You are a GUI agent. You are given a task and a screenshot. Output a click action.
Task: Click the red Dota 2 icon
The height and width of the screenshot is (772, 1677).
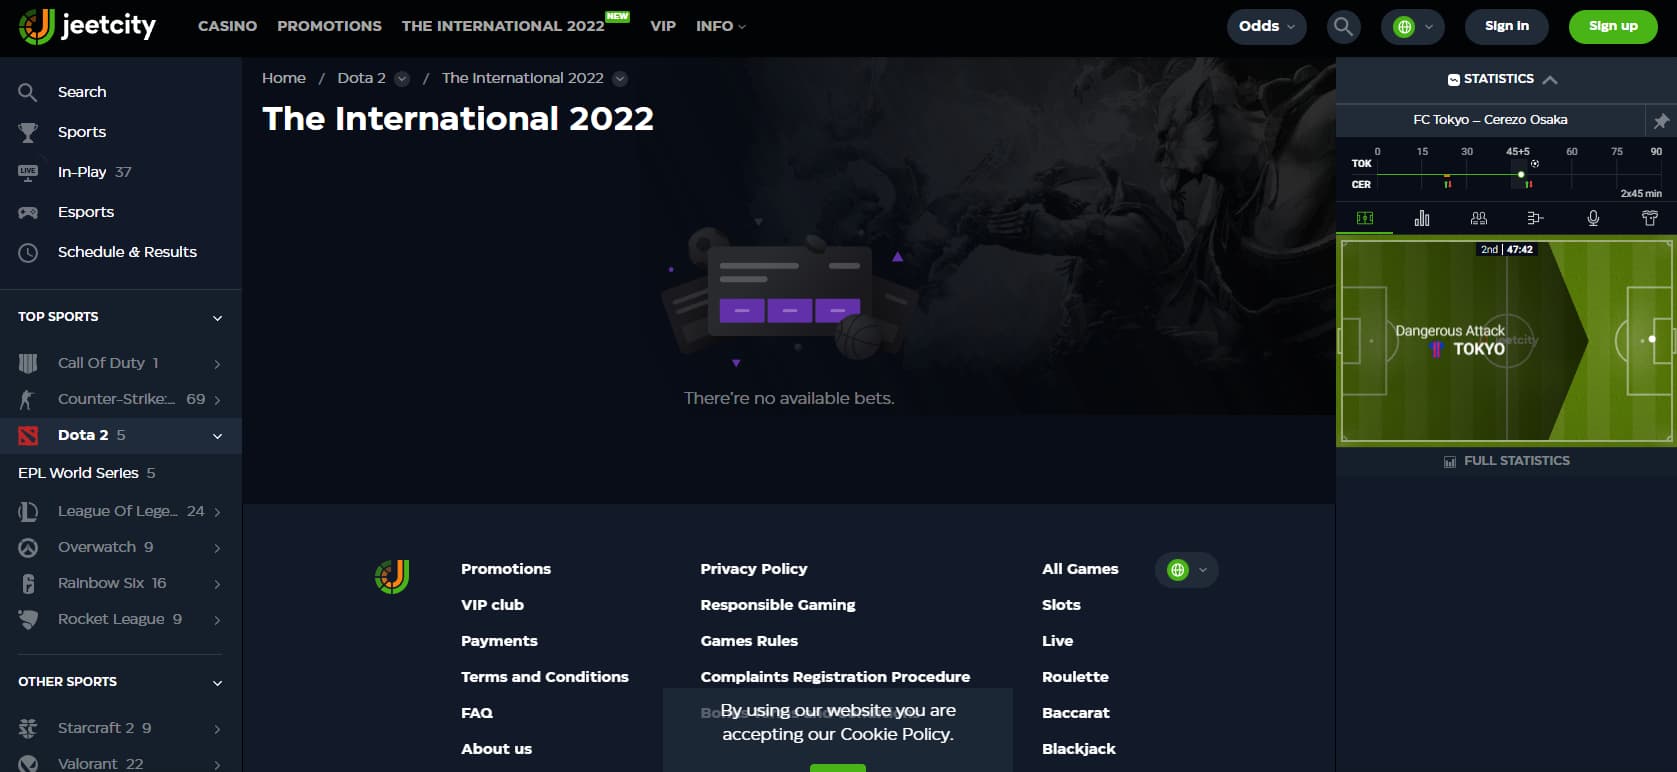(28, 435)
